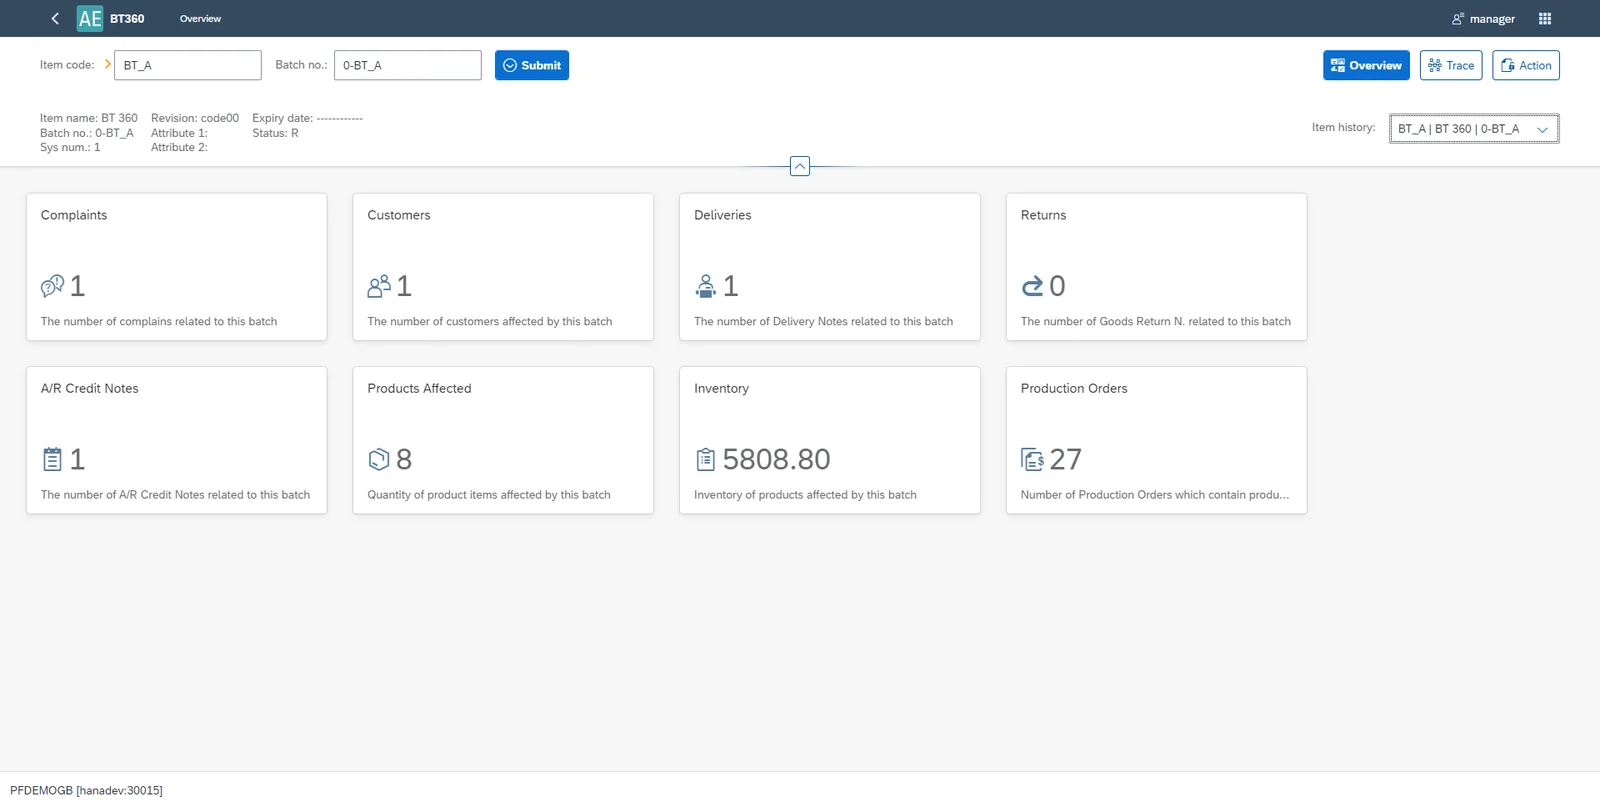Click 'Inventory of products affected' description

tap(805, 494)
